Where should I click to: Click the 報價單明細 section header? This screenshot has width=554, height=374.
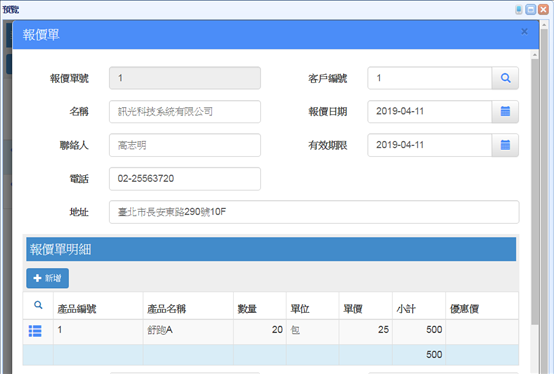(x=271, y=249)
